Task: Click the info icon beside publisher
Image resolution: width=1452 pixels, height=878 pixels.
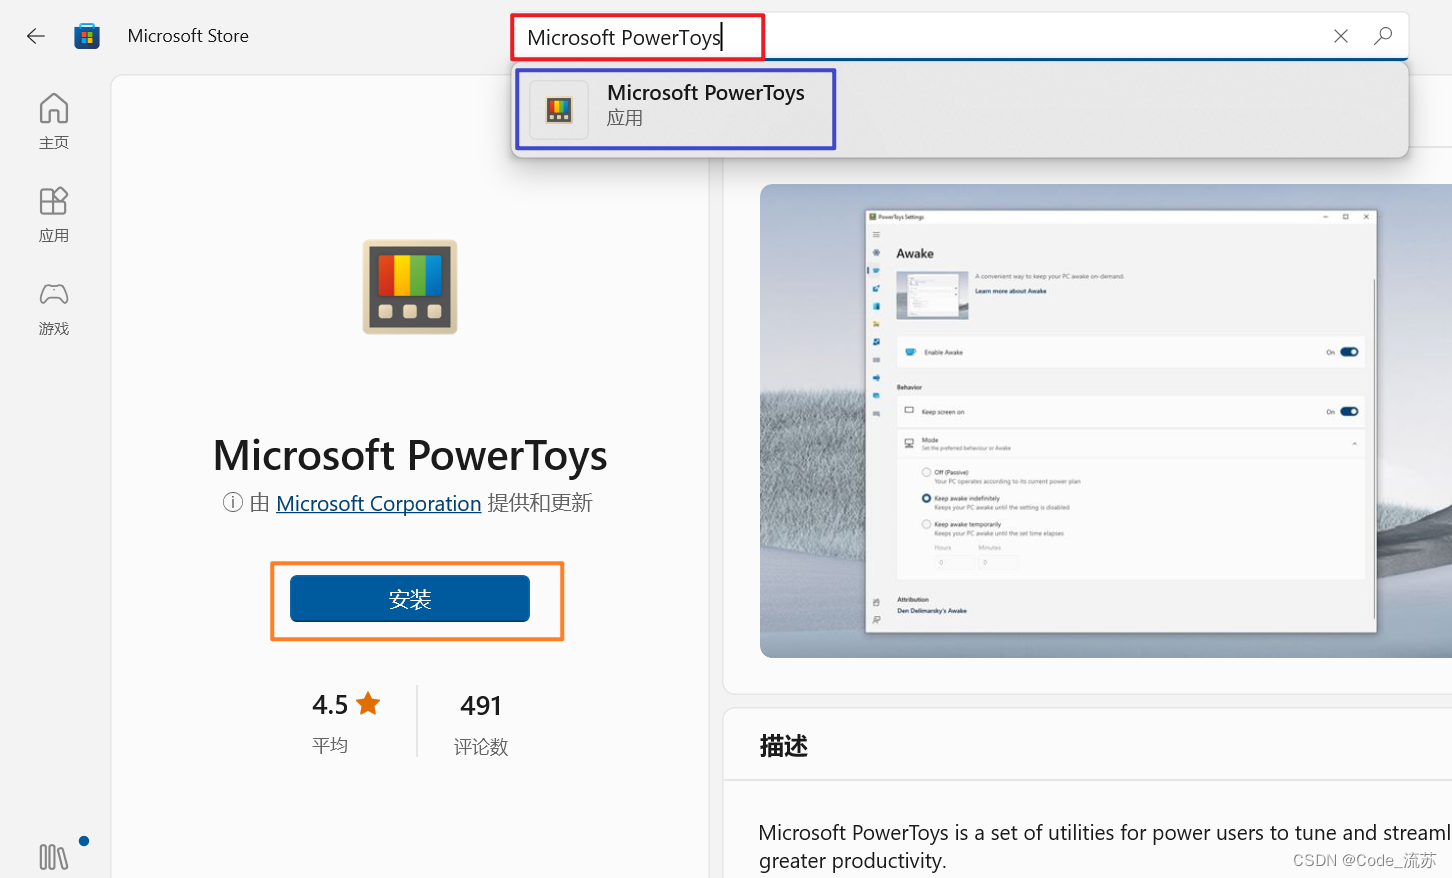Action: tap(233, 502)
